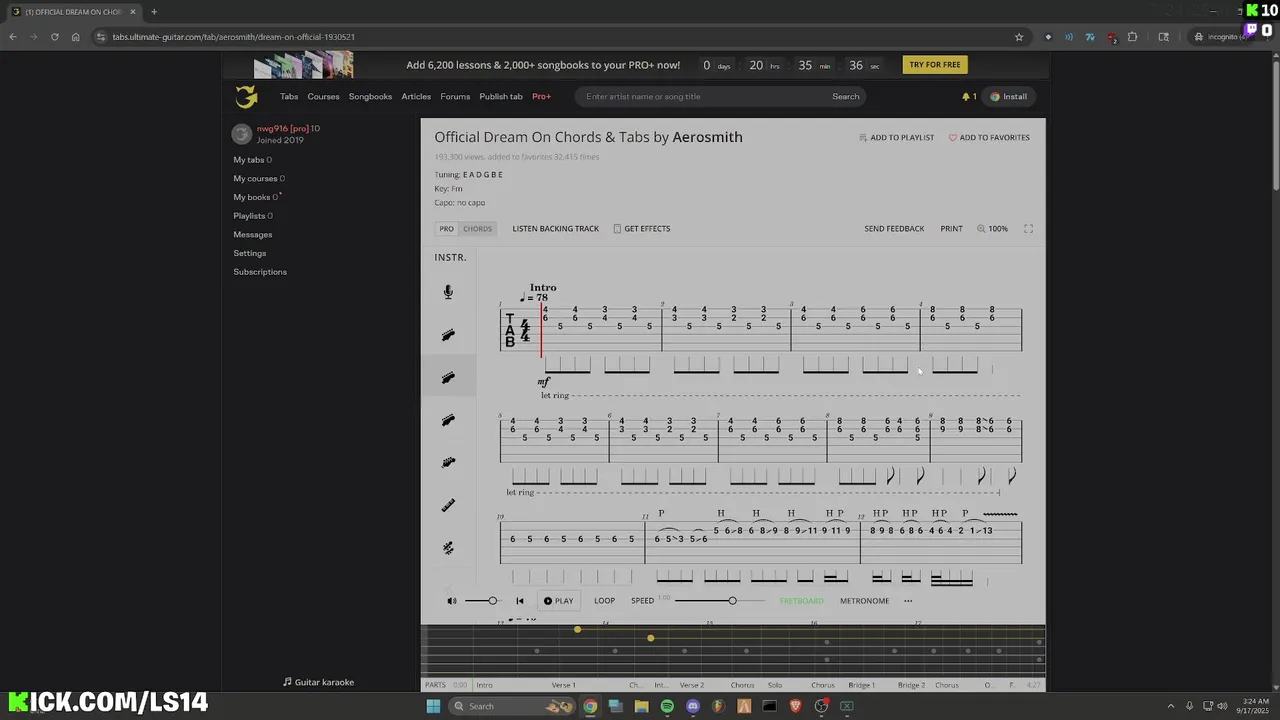1280x720 pixels.
Task: Click ADD TO PLAYLIST
Action: pos(897,138)
